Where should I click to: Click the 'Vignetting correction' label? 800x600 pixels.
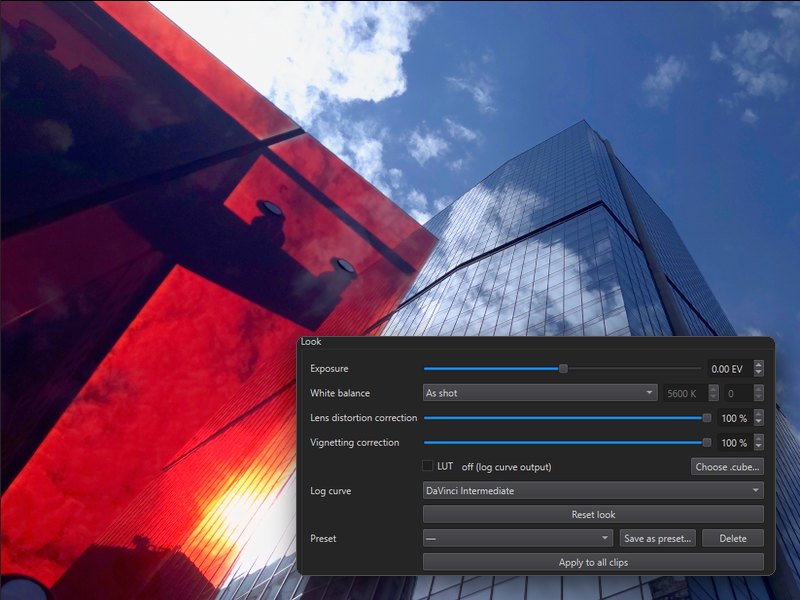click(355, 442)
